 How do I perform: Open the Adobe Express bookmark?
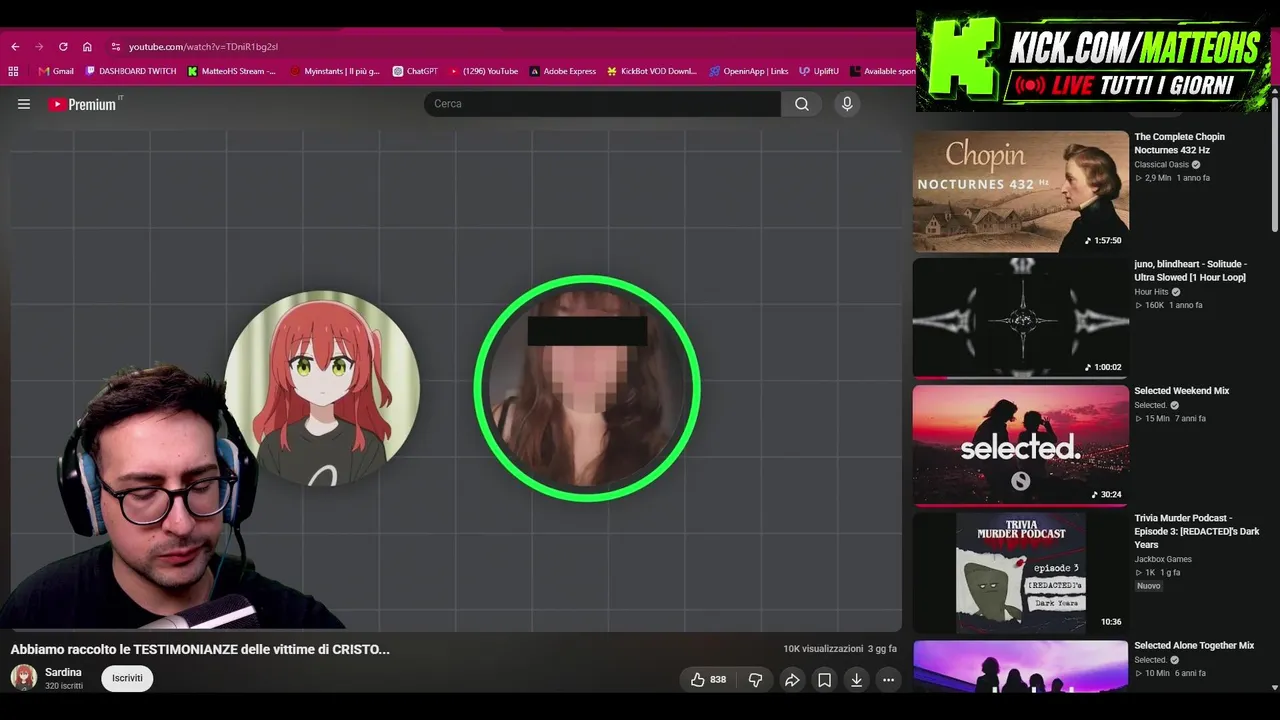coord(563,71)
